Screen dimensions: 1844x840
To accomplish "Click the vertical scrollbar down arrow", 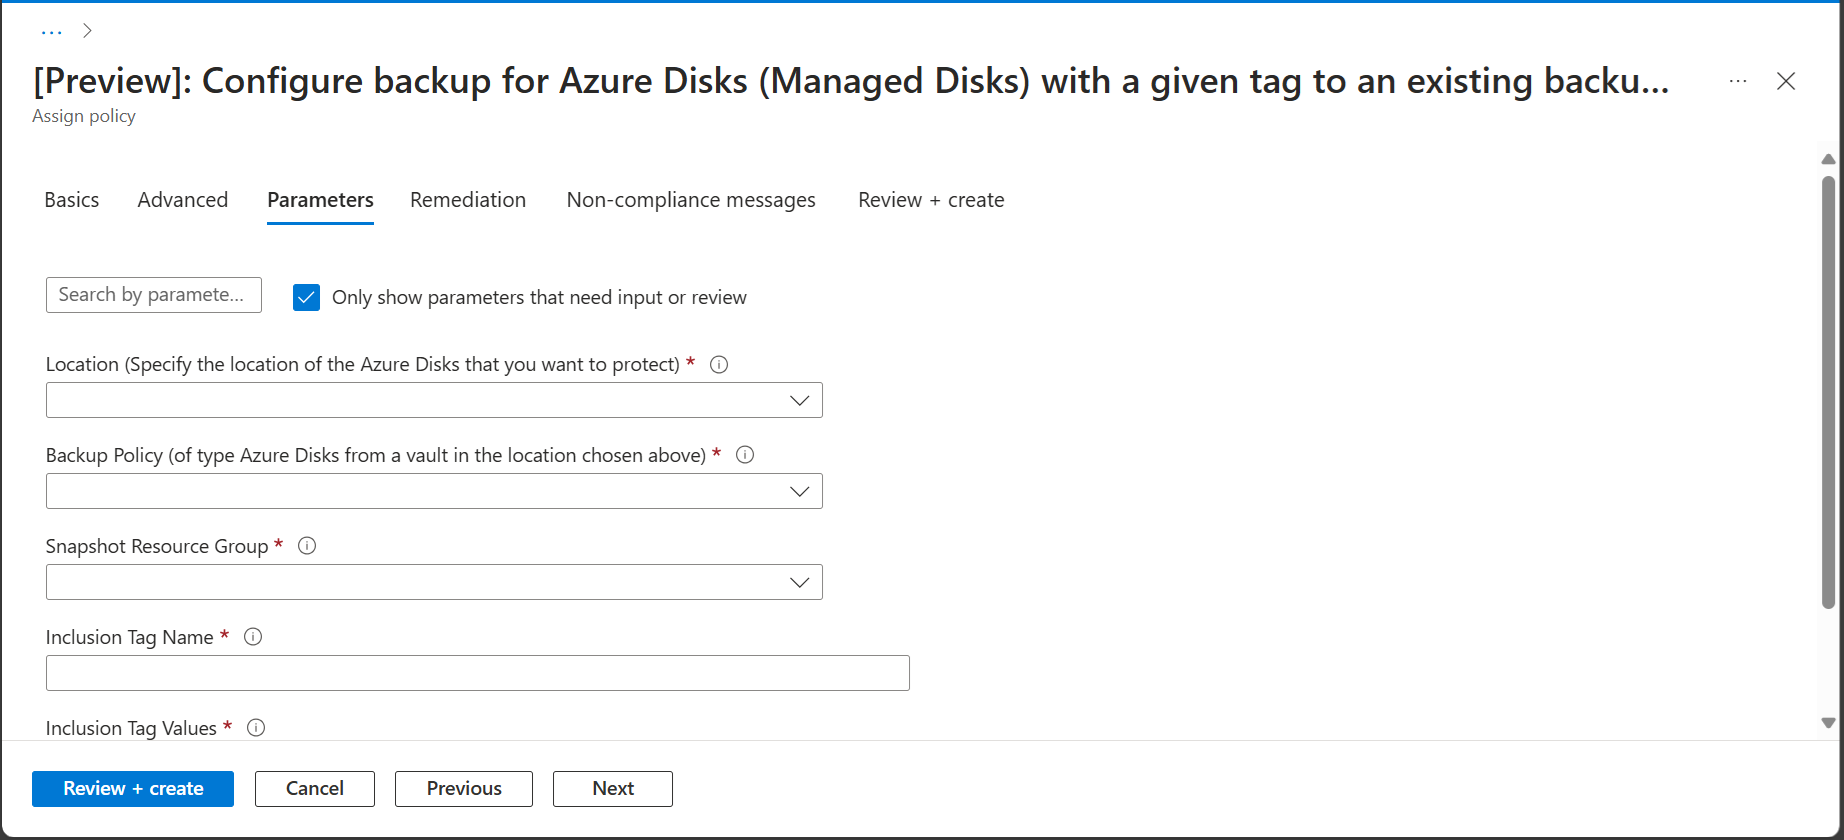I will click(1828, 723).
